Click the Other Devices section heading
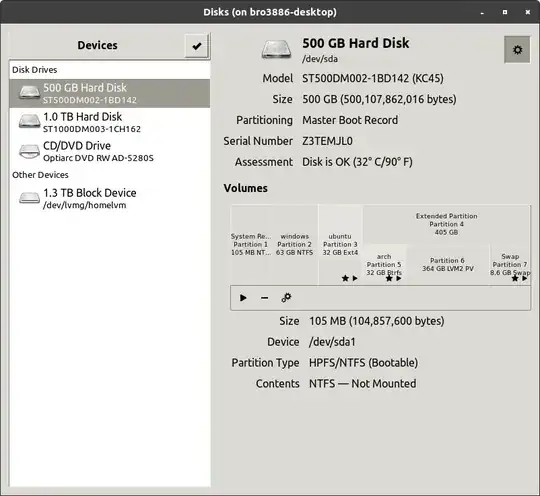 pos(40,175)
